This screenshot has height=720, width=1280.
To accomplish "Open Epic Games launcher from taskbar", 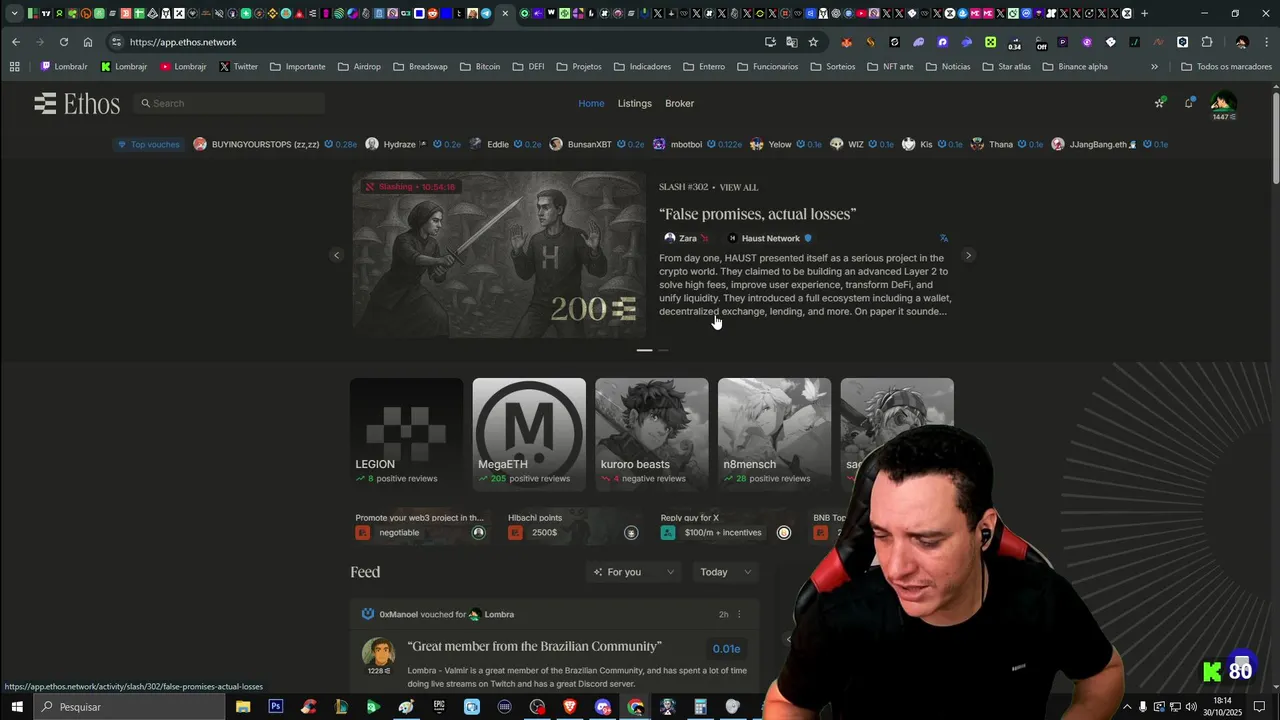I will point(439,707).
